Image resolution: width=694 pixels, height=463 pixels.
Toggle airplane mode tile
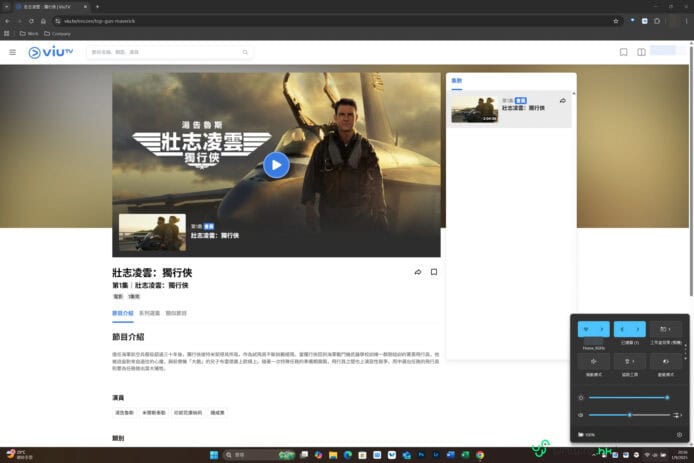coord(594,362)
